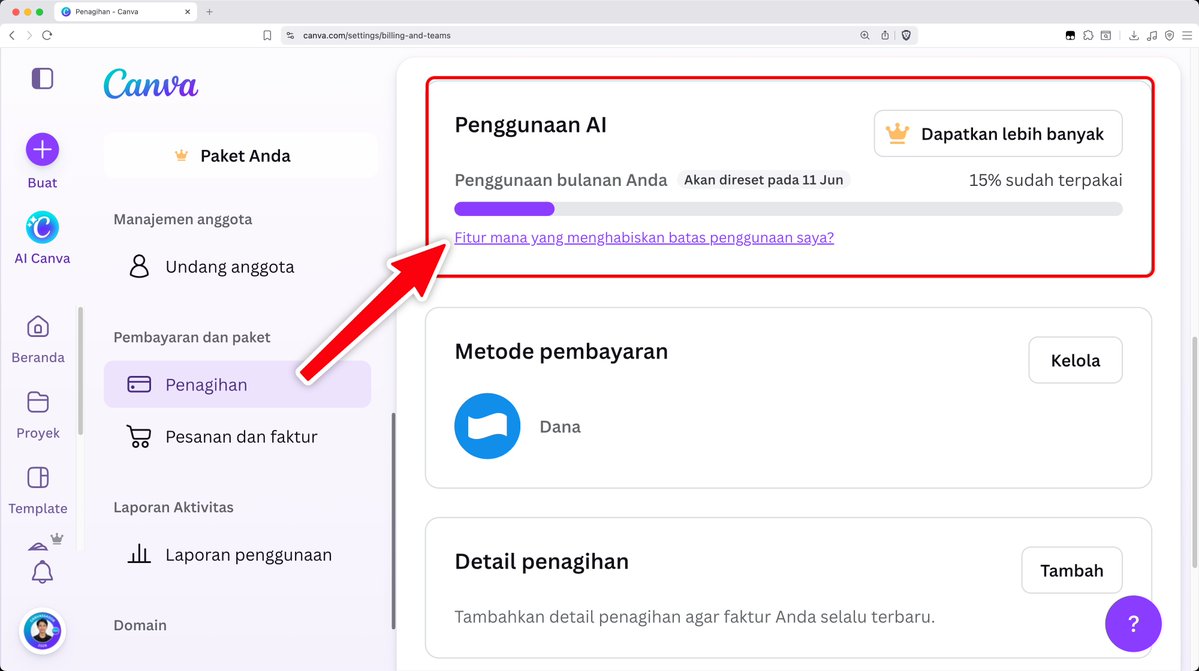
Task: Click '15% sudah terpakai' text
Action: [1045, 180]
